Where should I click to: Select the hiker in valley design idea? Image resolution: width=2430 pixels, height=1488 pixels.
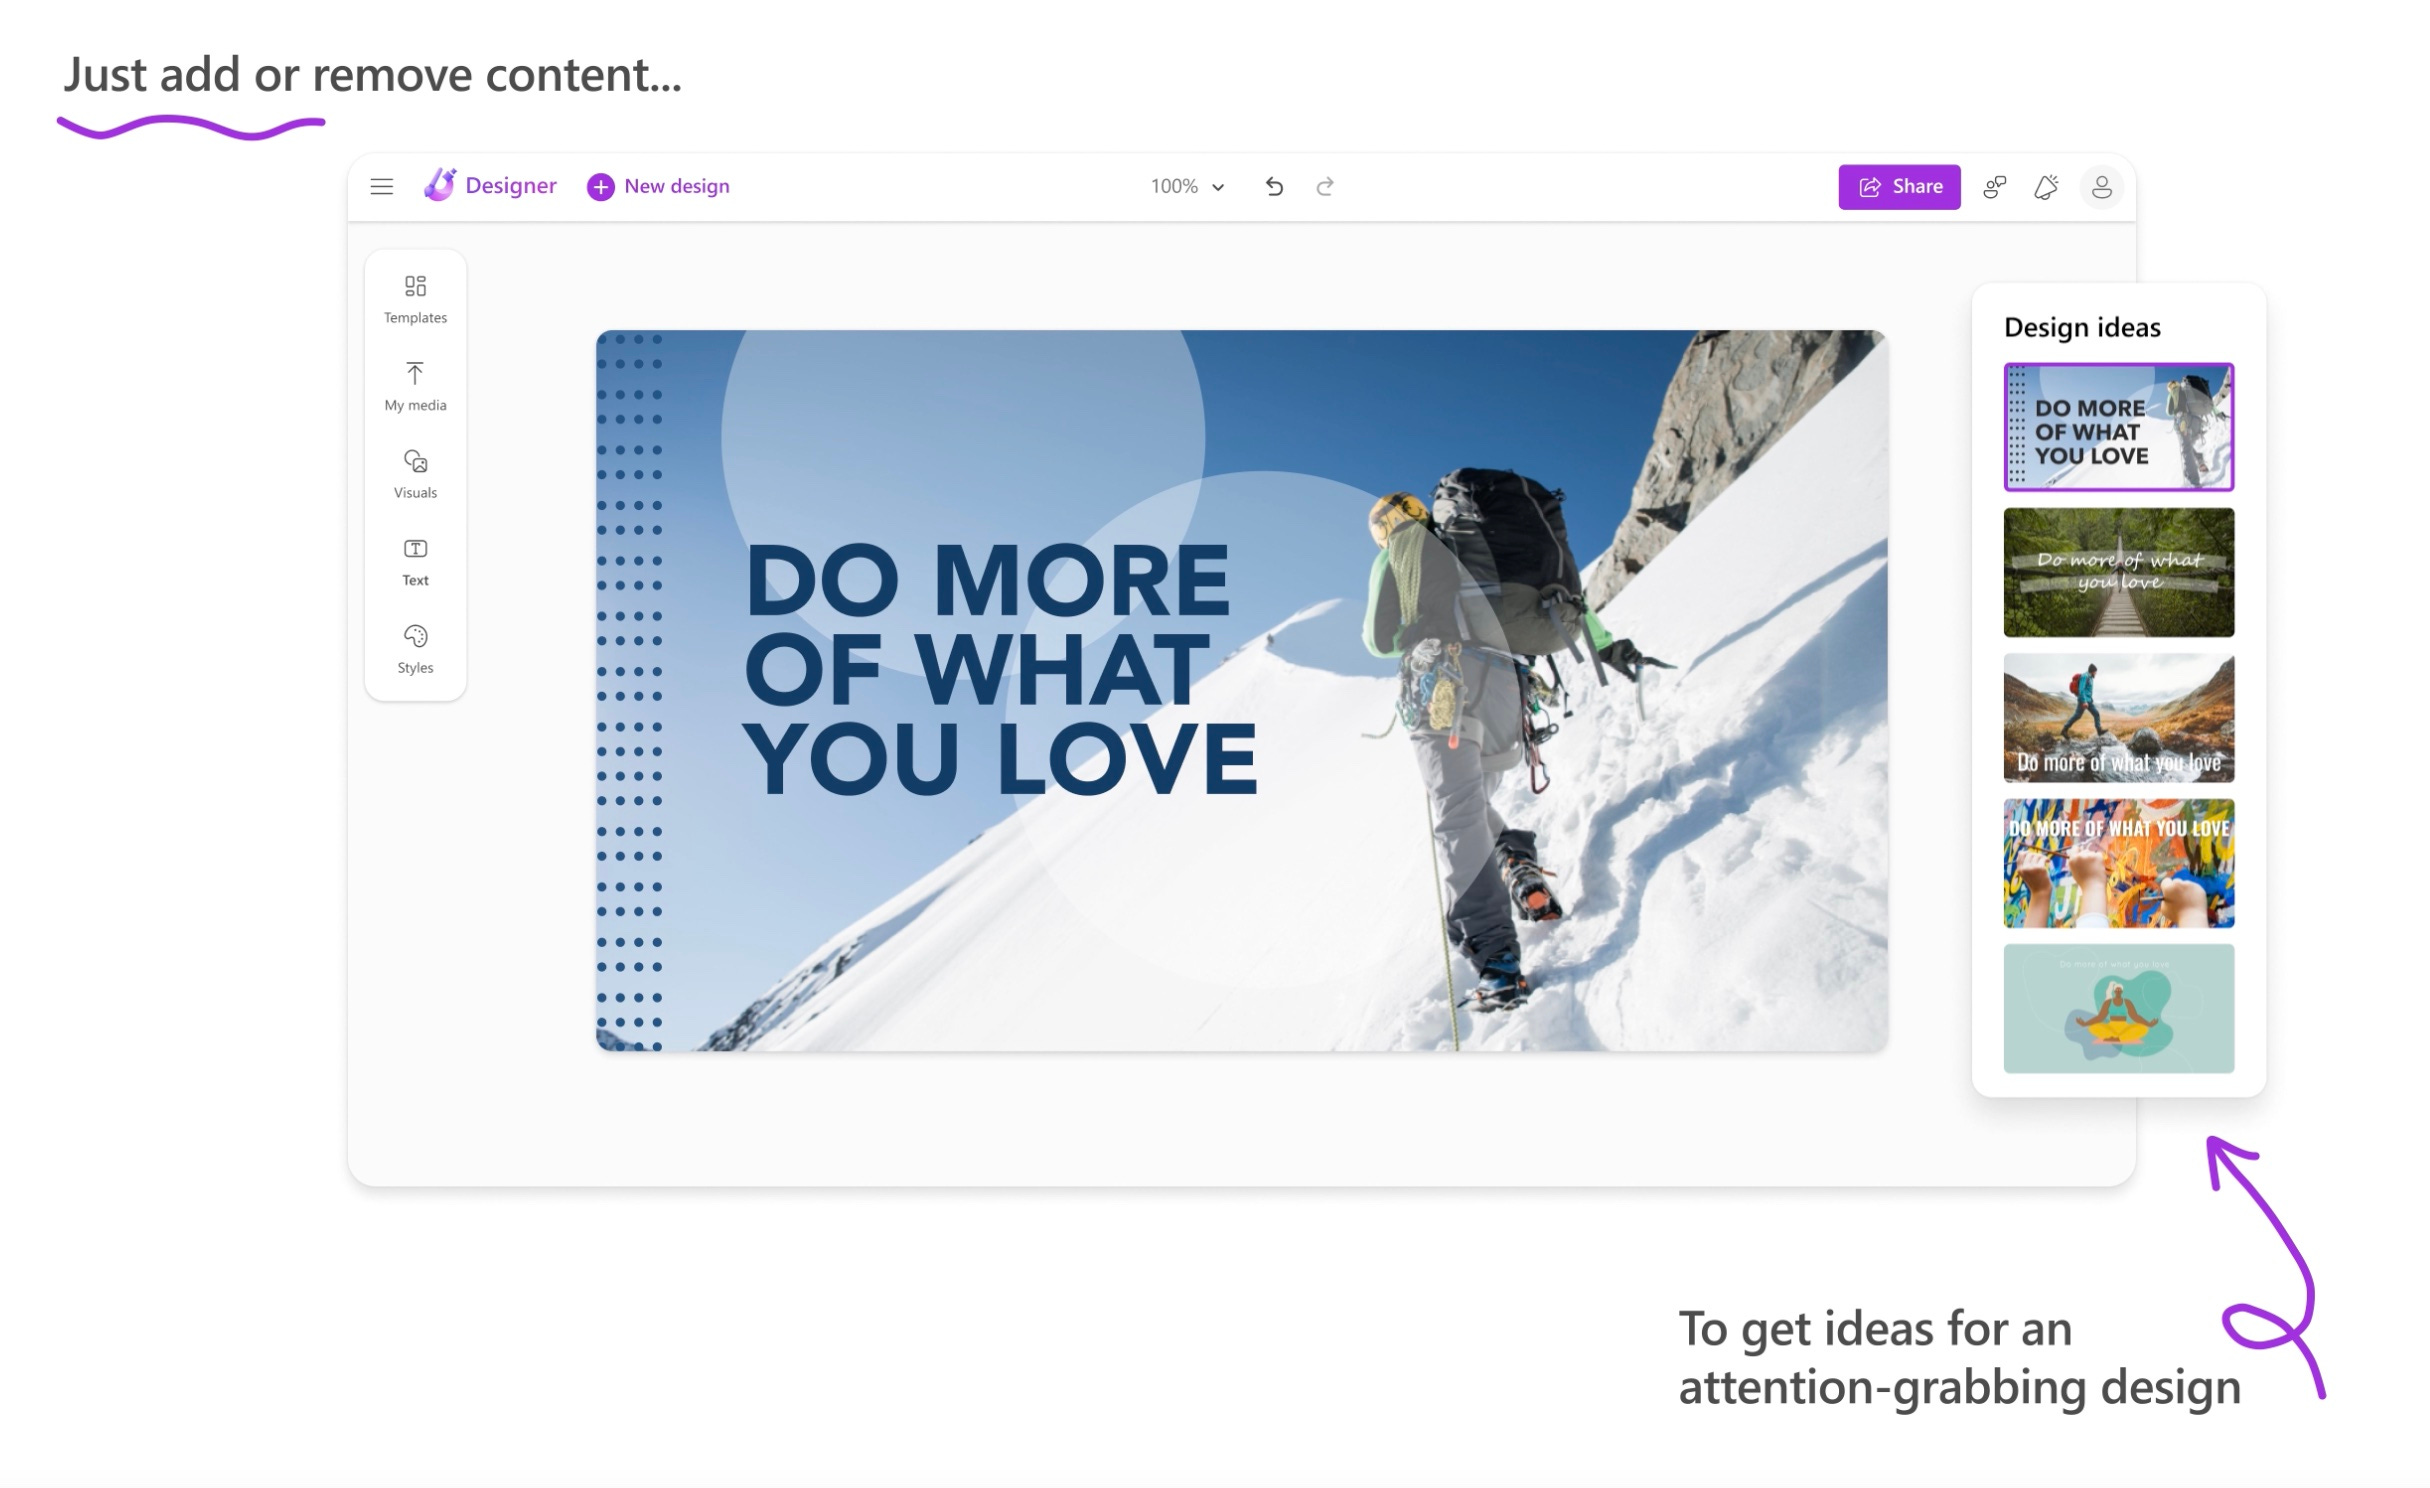[2118, 718]
